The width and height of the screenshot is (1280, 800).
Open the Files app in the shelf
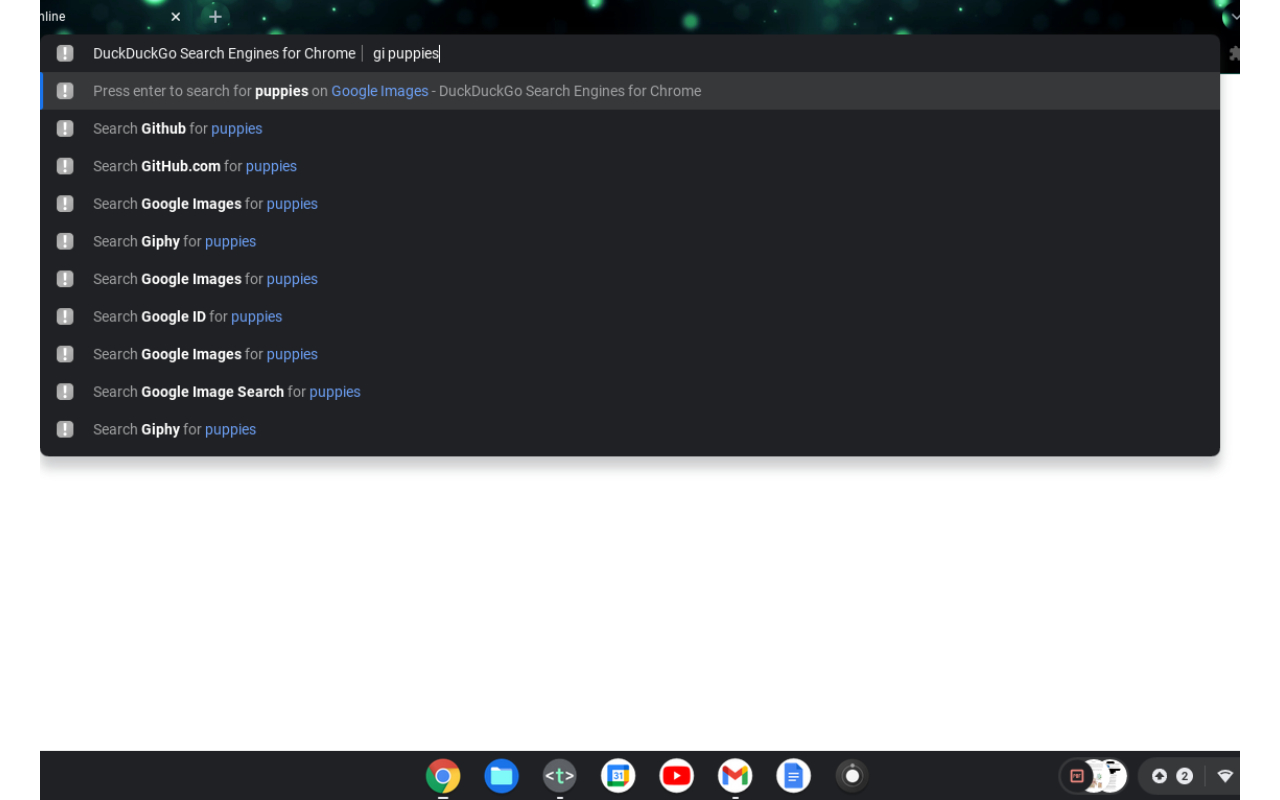(501, 776)
